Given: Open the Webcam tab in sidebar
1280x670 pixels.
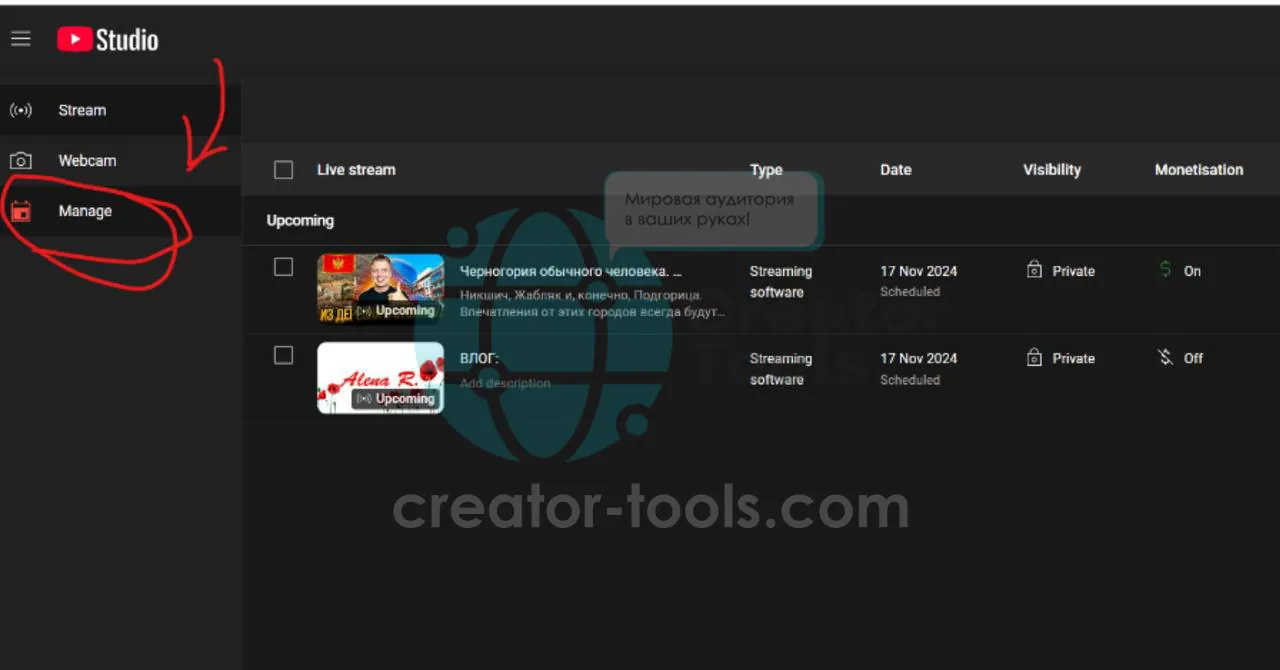Looking at the screenshot, I should click(120, 161).
